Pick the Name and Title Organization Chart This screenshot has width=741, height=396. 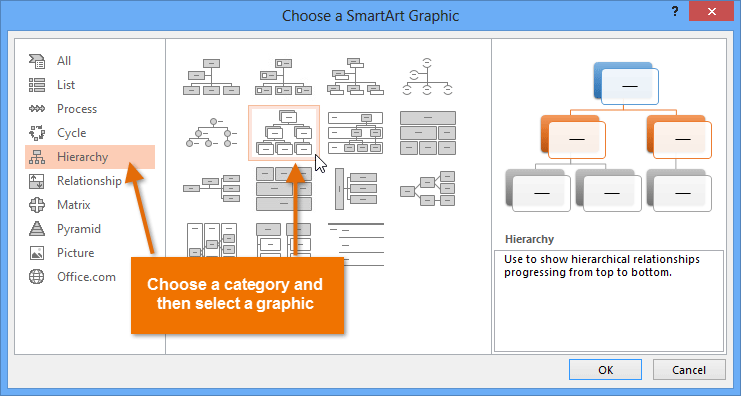355,77
